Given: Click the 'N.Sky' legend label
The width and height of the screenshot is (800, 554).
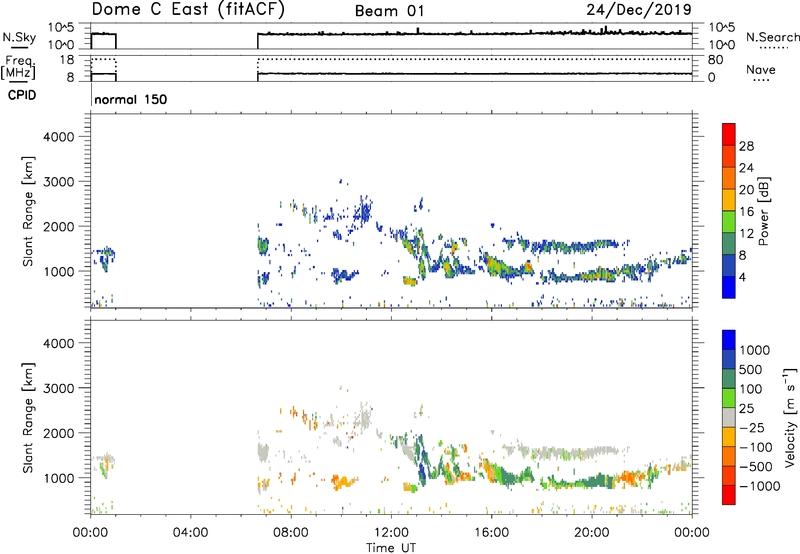Looking at the screenshot, I should [x=19, y=37].
